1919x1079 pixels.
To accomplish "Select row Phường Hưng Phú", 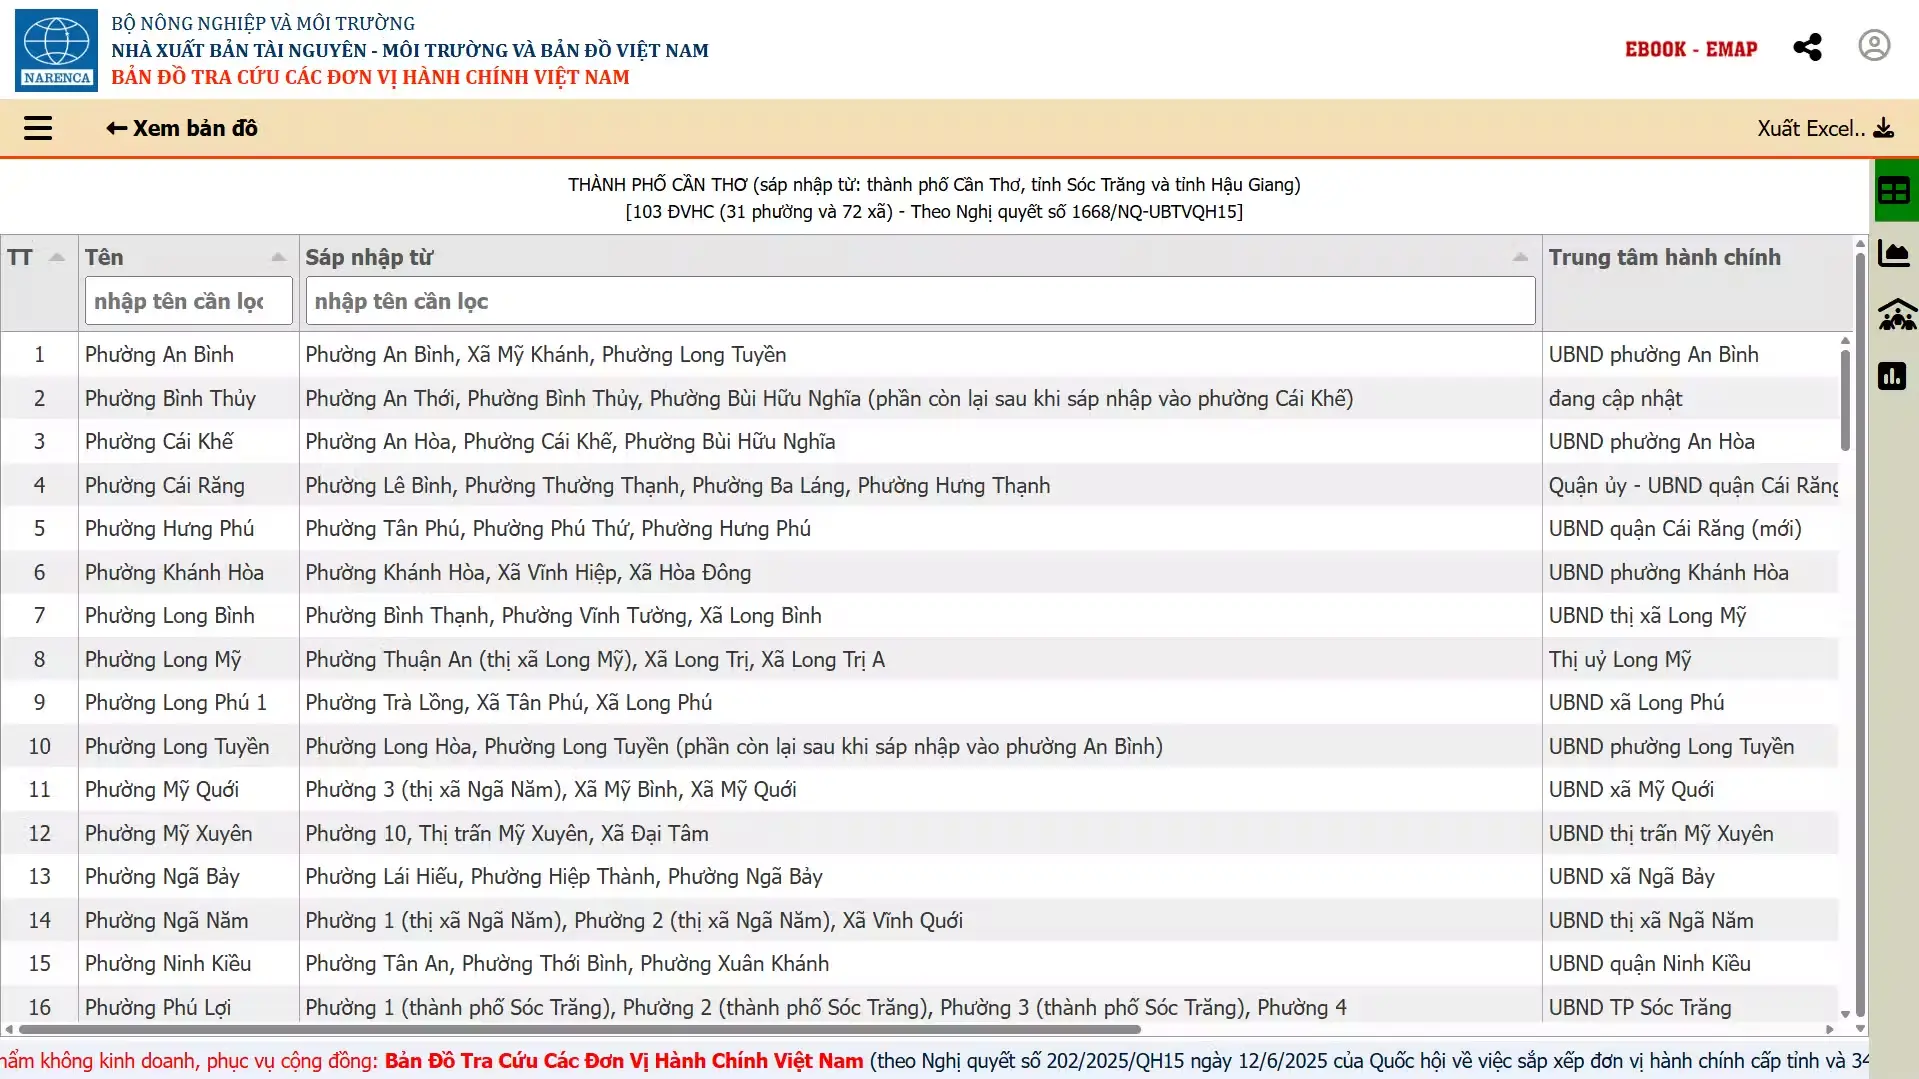I will tap(920, 528).
